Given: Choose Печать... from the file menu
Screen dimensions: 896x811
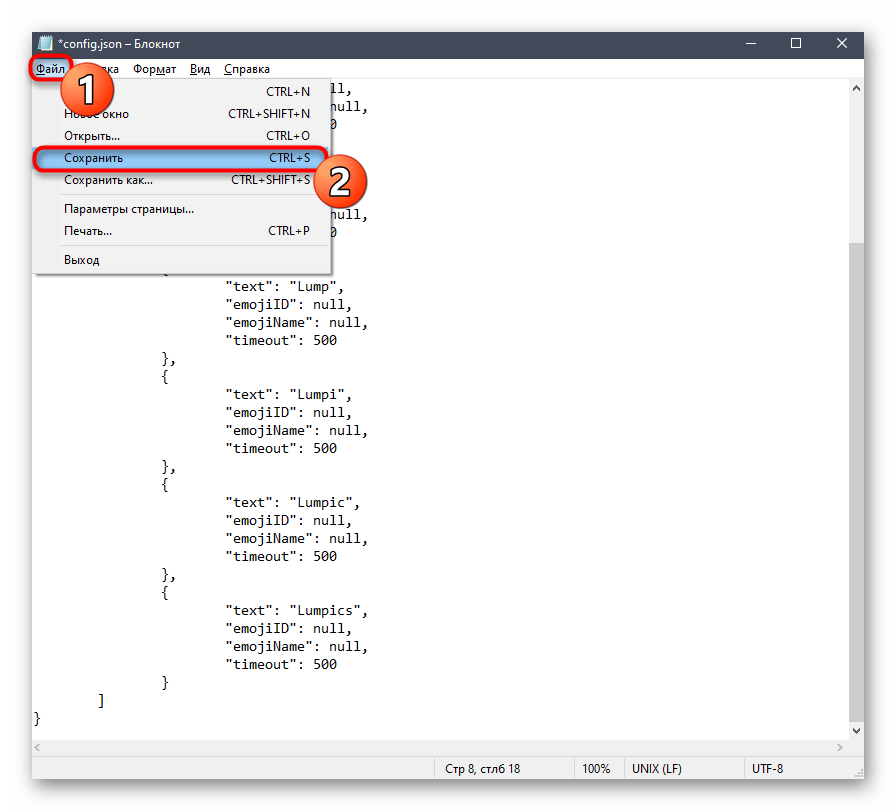Looking at the screenshot, I should pyautogui.click(x=181, y=231).
